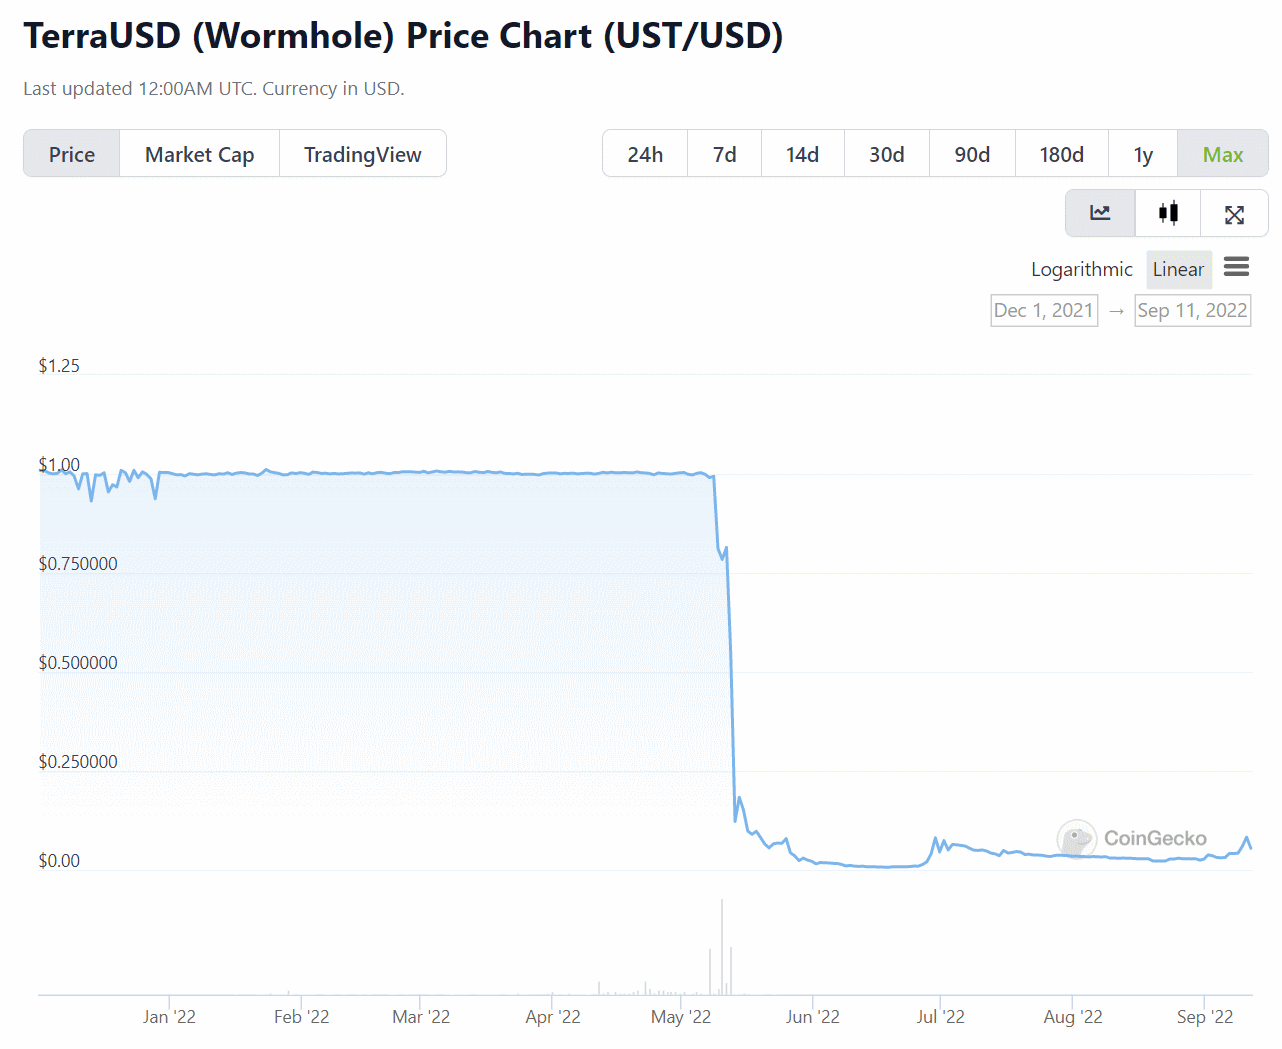Re-select the Max range toggle
This screenshot has width=1282, height=1049.
tap(1222, 154)
